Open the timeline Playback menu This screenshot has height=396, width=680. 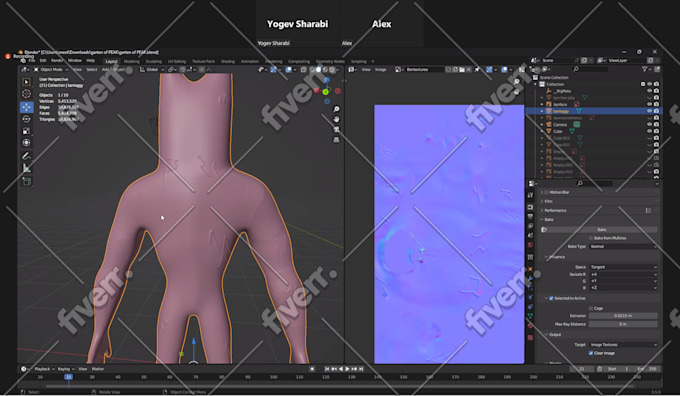(44, 369)
